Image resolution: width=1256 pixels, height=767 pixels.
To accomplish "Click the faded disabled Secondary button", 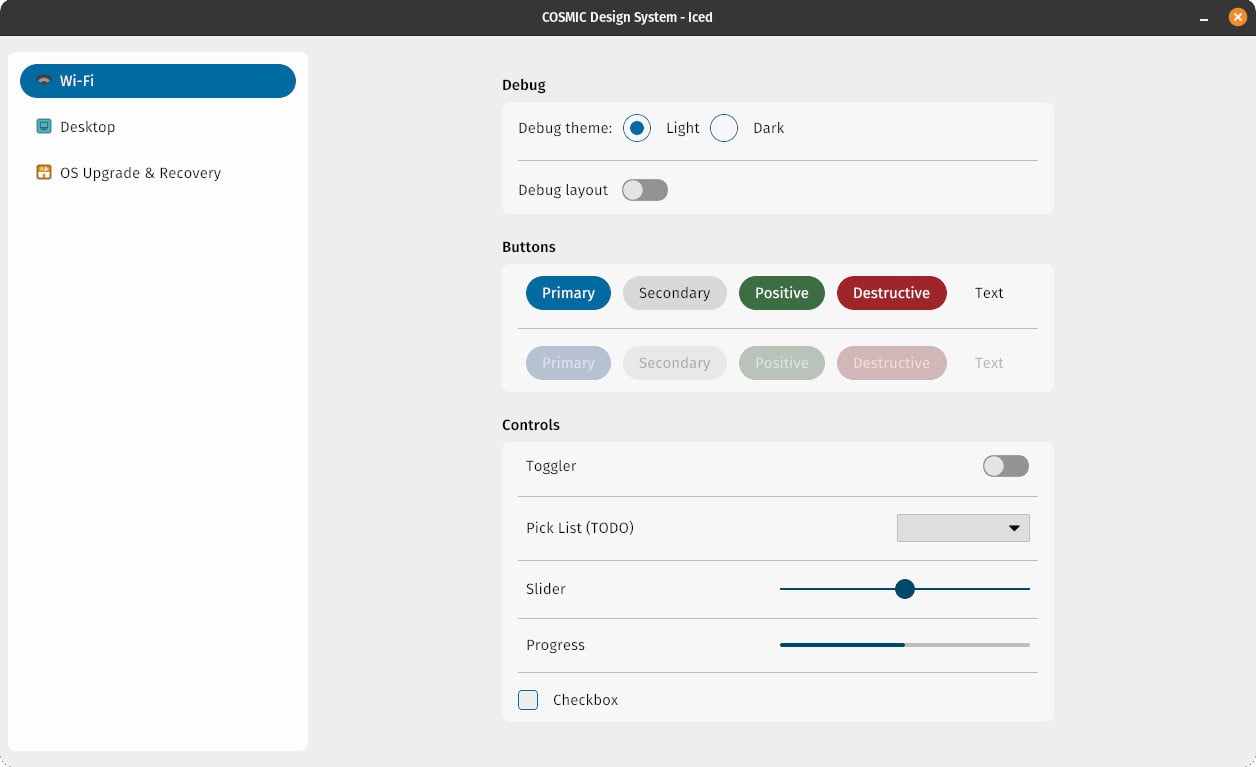I will click(675, 363).
